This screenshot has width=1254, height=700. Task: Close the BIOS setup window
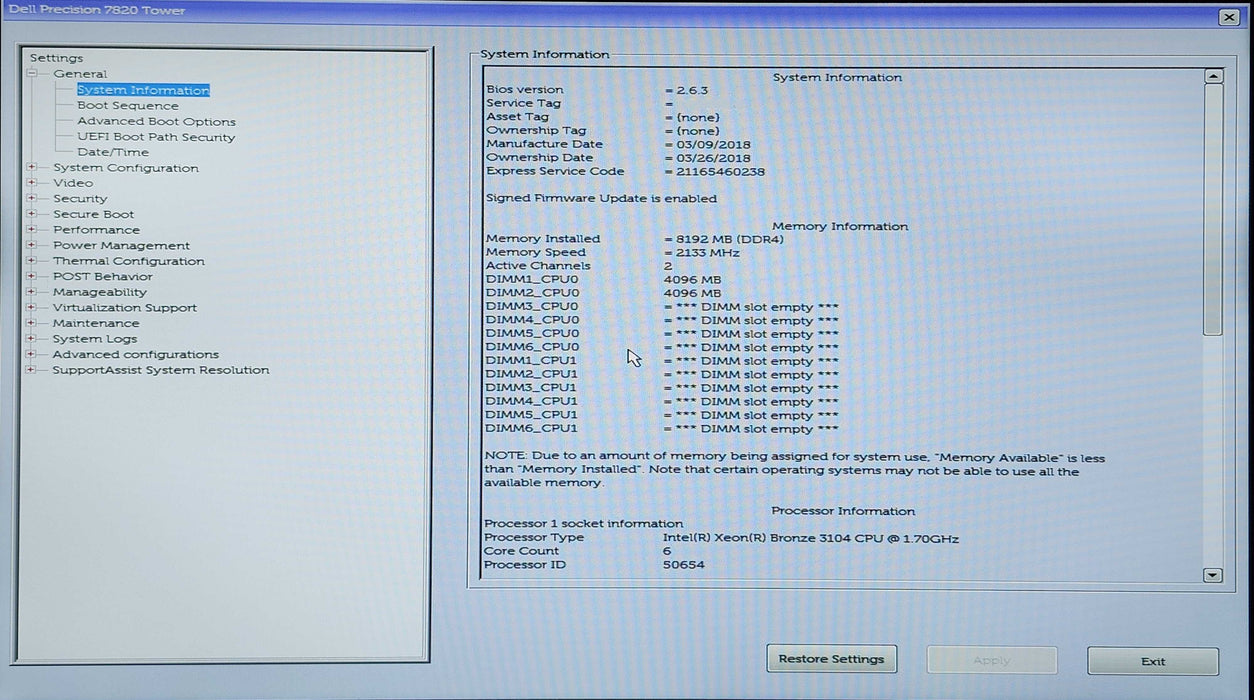tap(1229, 17)
